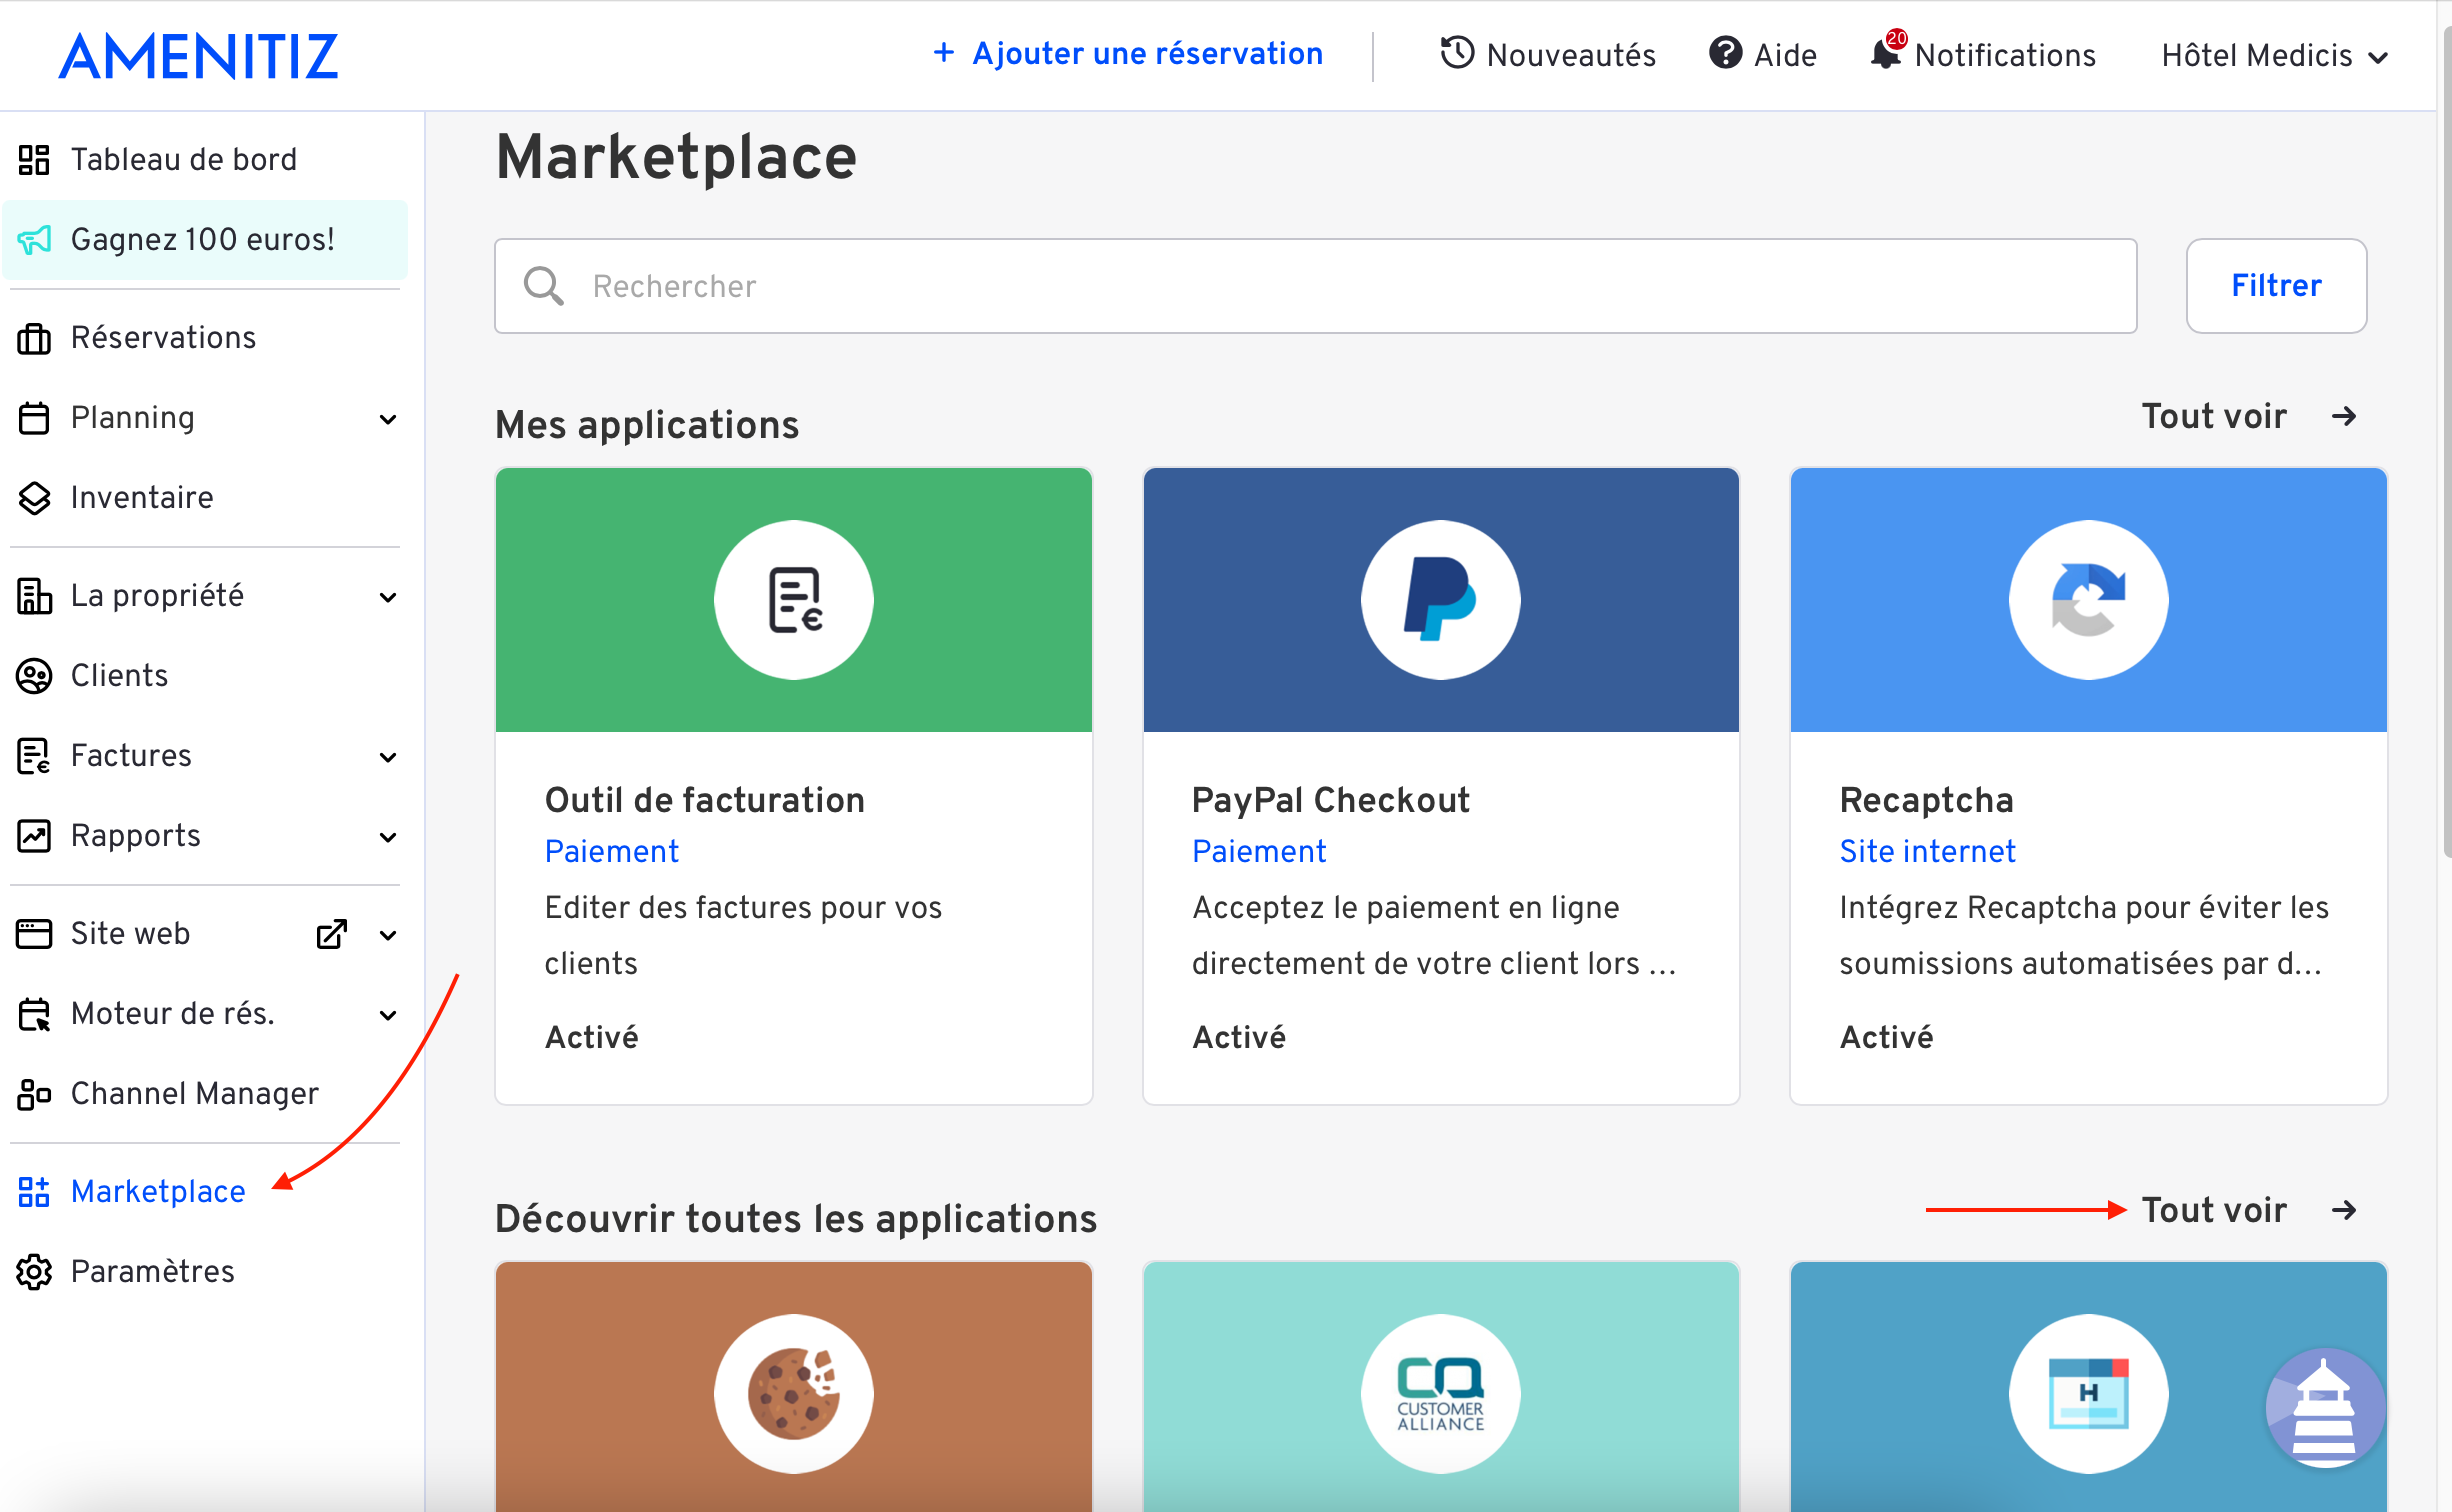
Task: Expand the La propriété submenu chevron
Action: 388,598
